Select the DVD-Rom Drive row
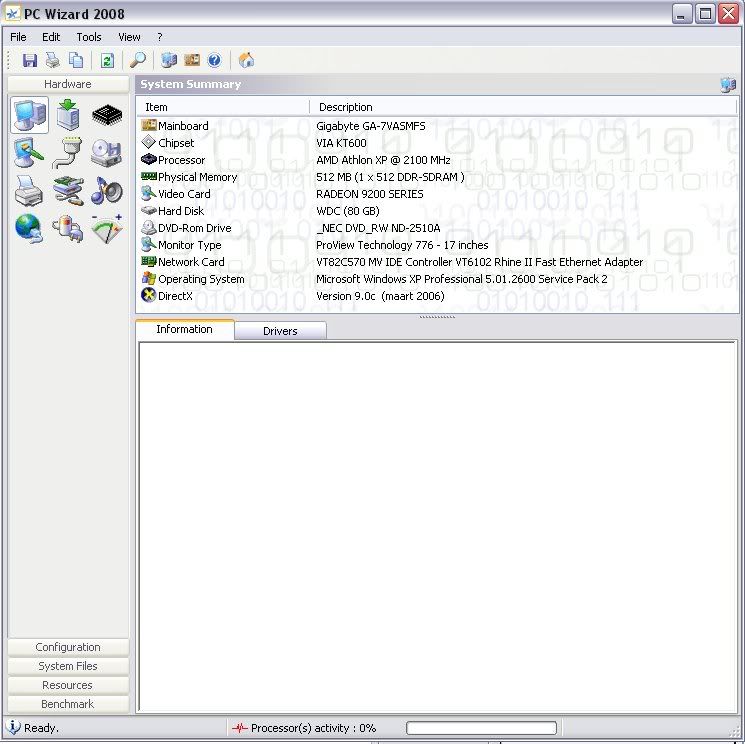This screenshot has height=744, width=745. point(437,228)
